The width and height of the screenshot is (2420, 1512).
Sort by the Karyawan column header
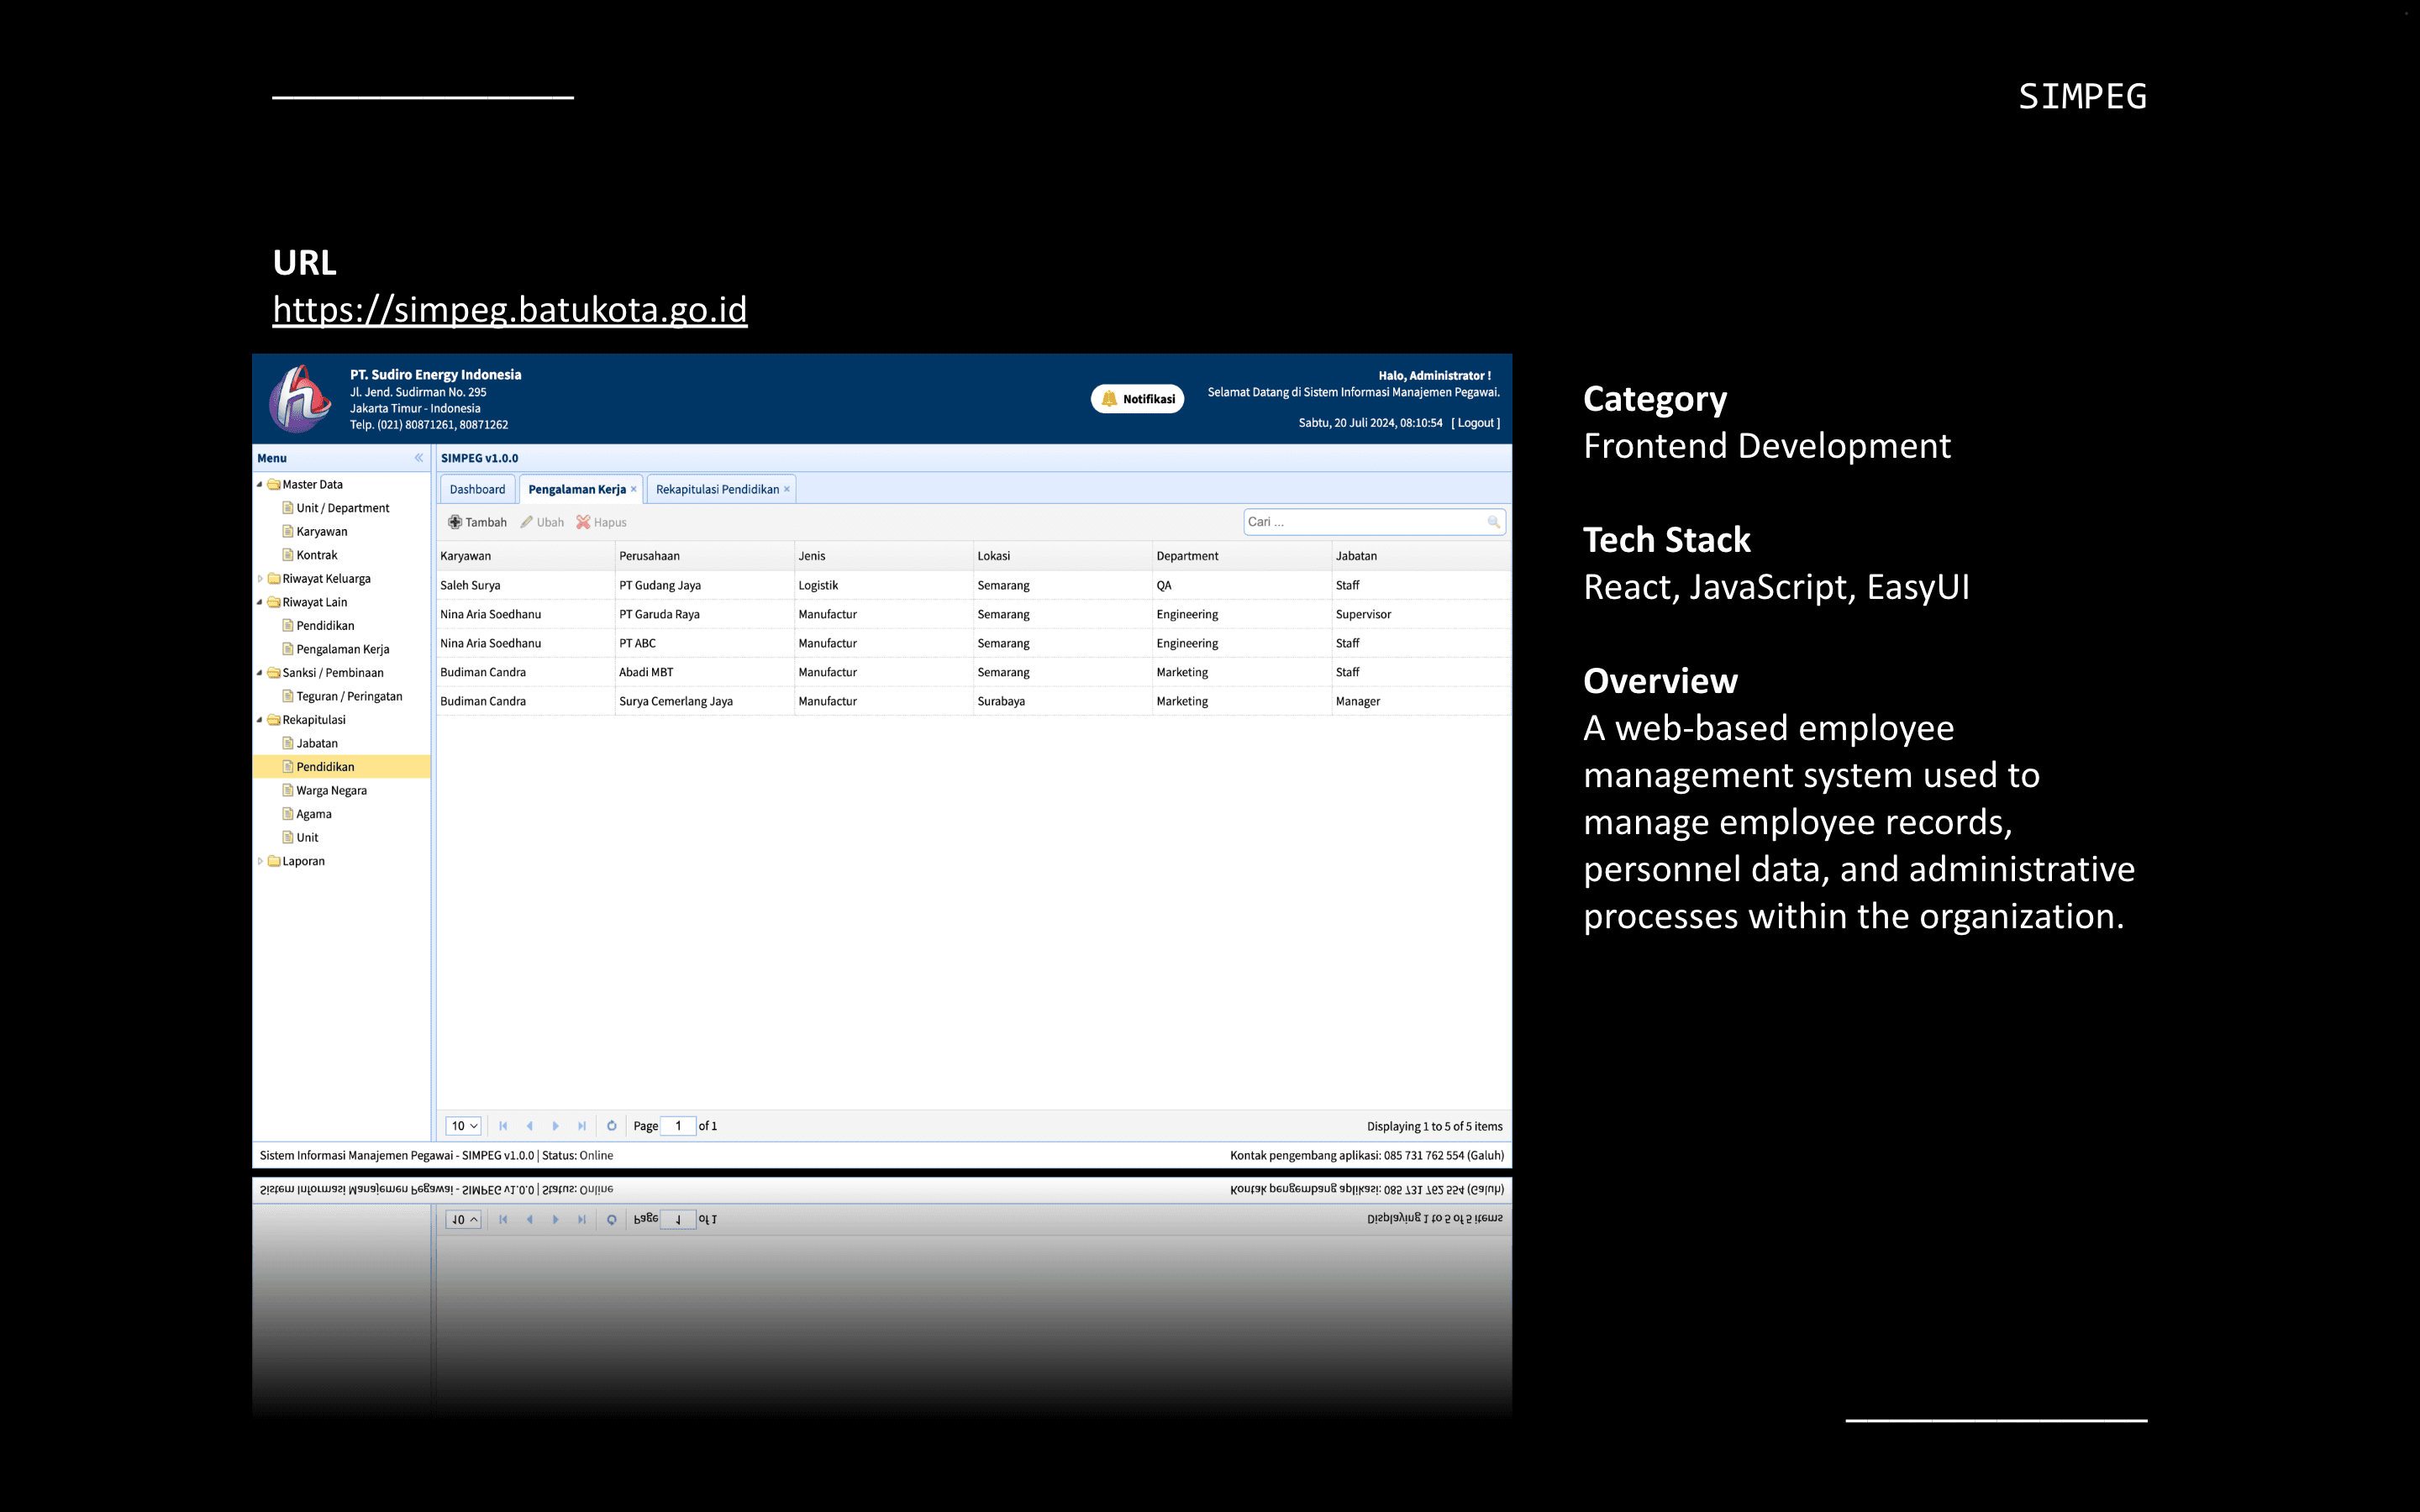click(525, 556)
